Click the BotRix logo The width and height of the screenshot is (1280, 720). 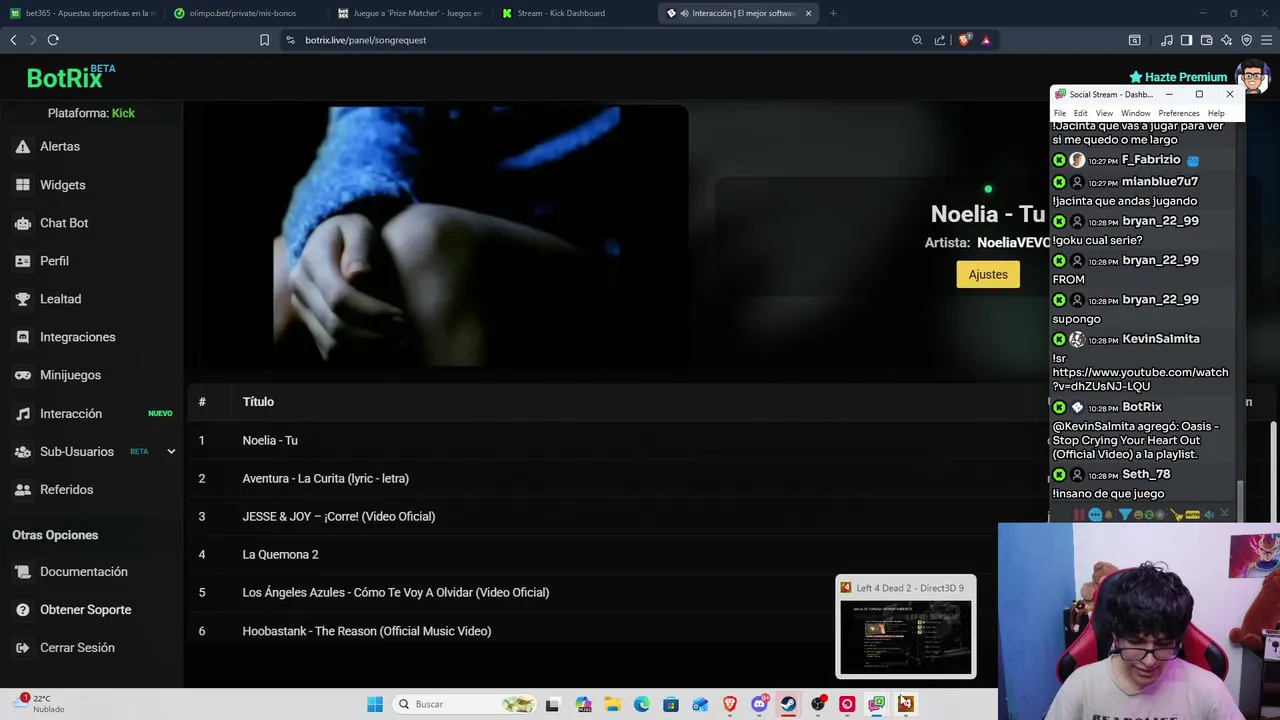tap(70, 77)
